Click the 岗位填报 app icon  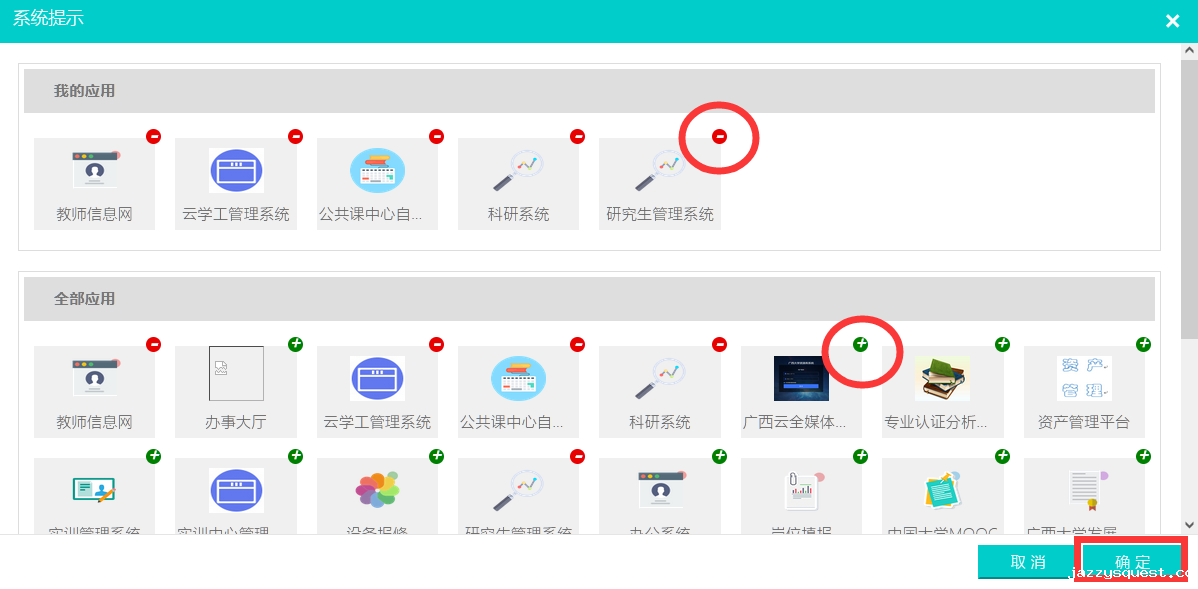(x=801, y=490)
